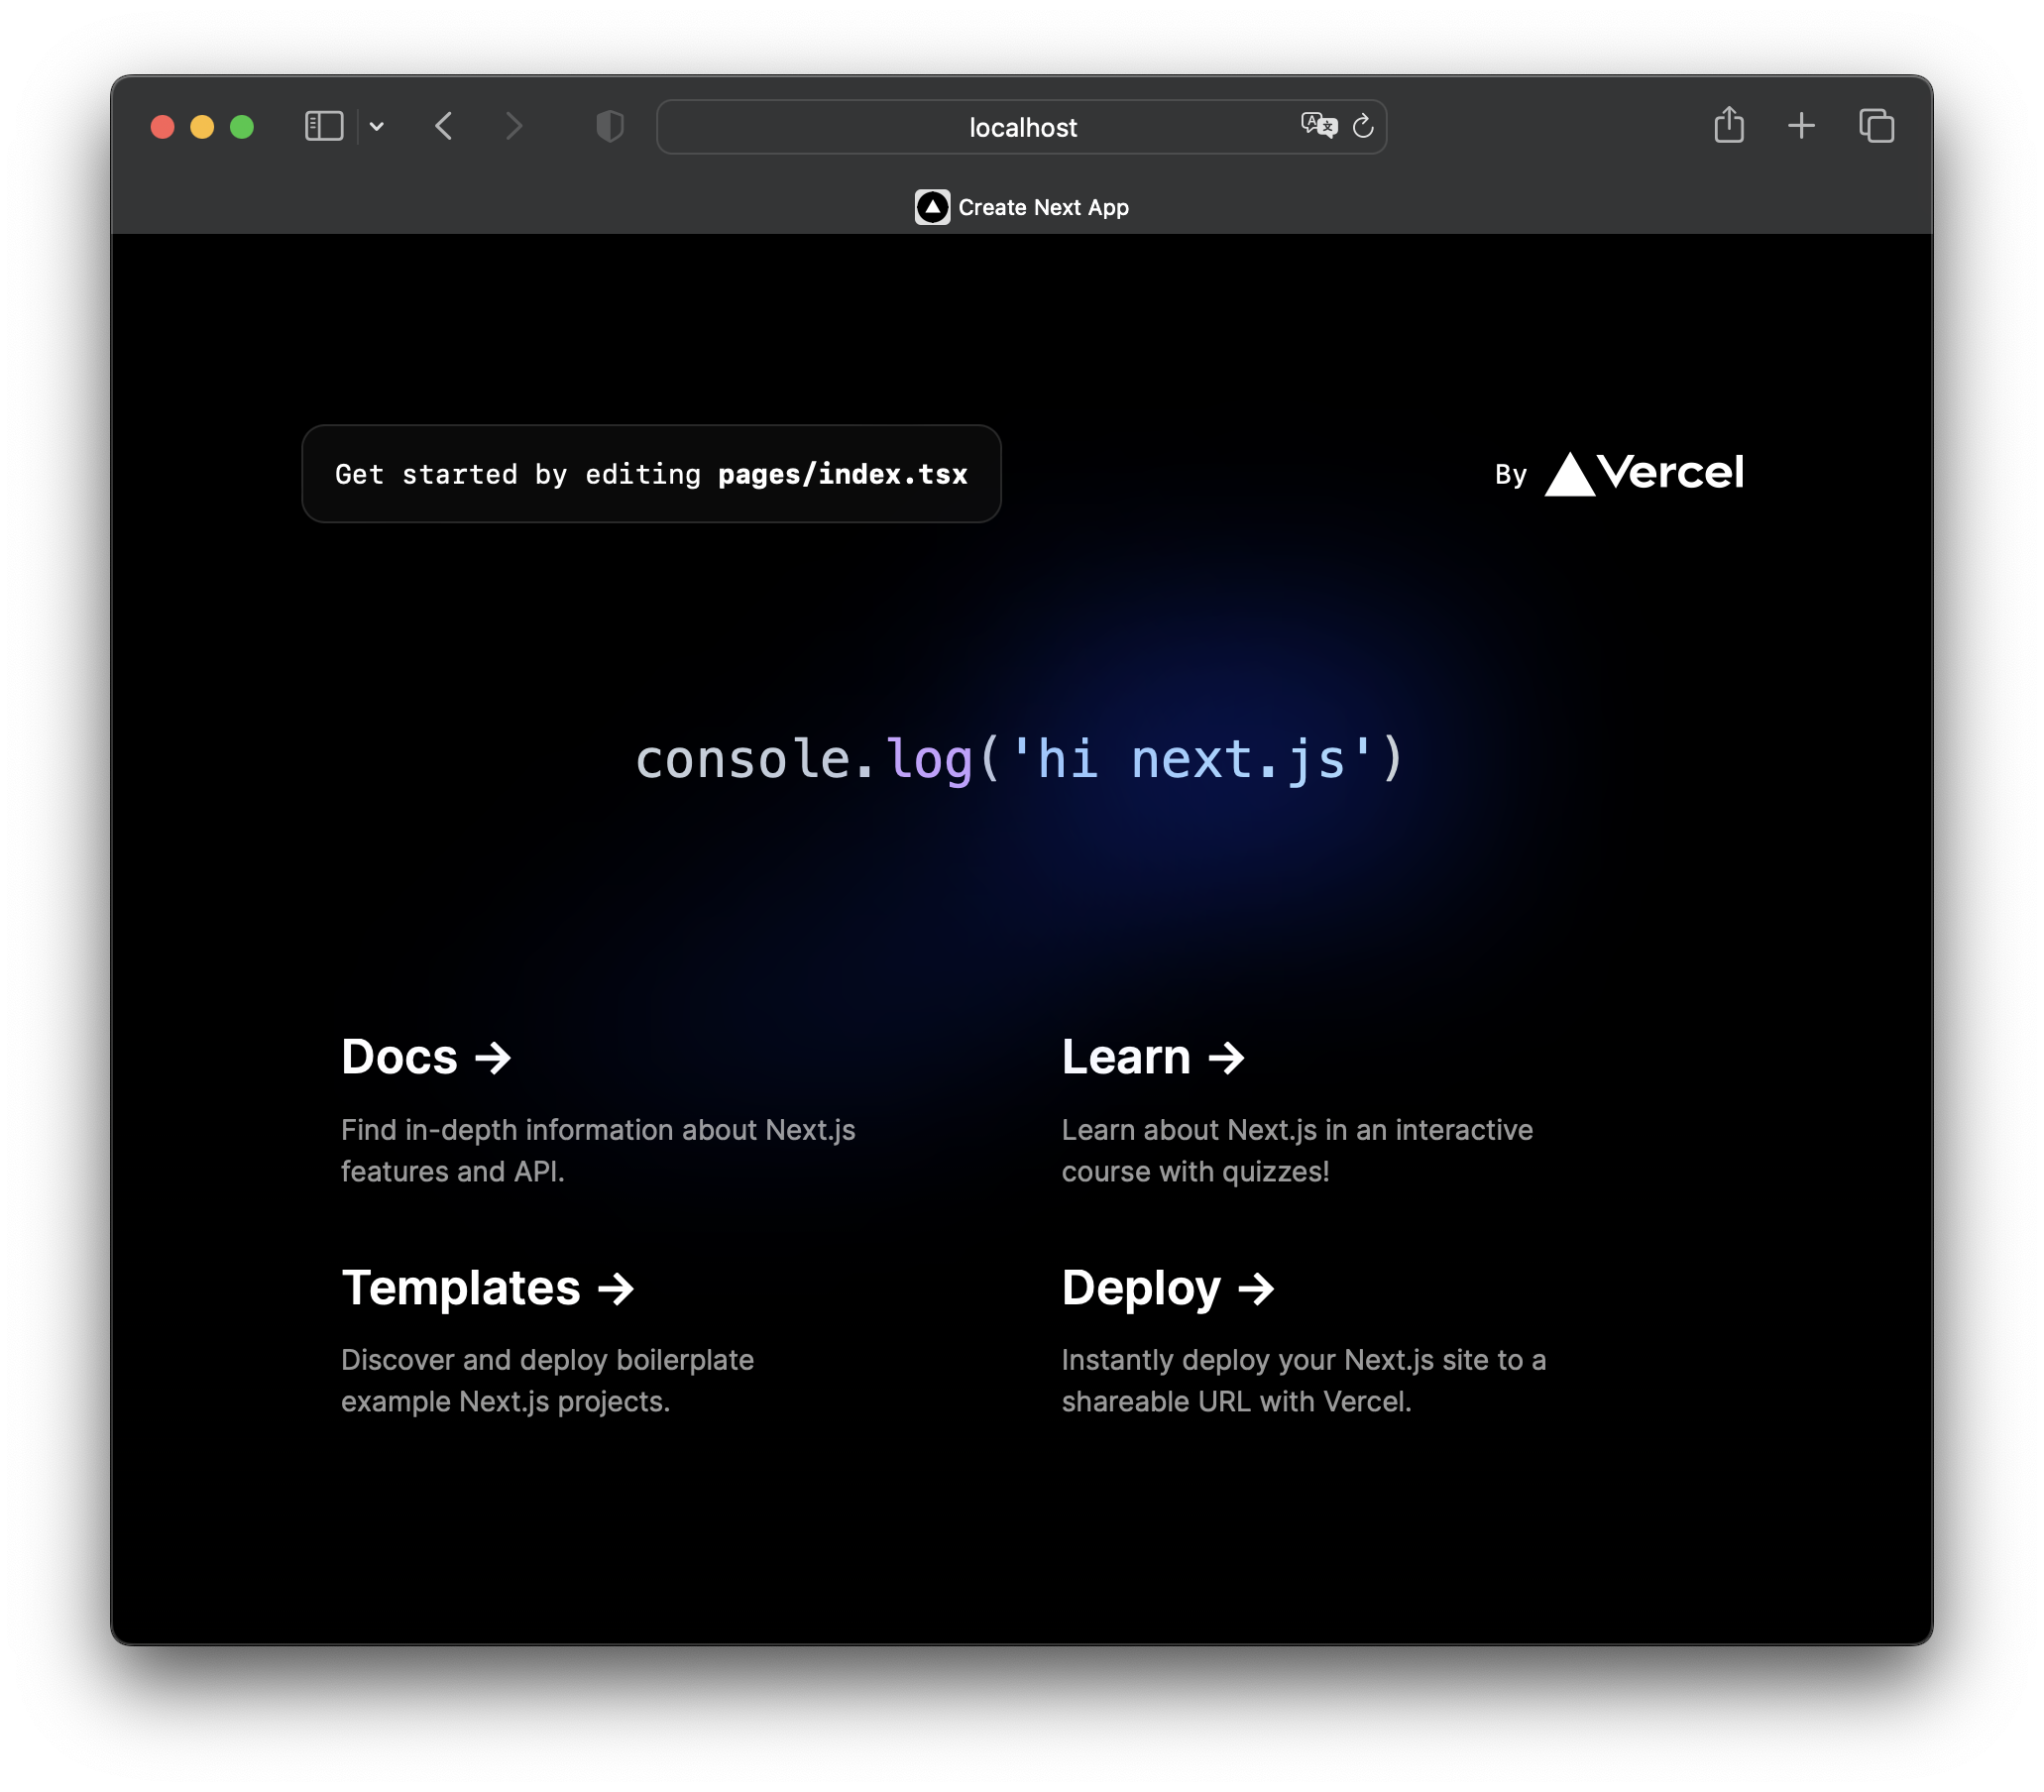Show the tab overview icon
The height and width of the screenshot is (1792, 2044).
1876,126
